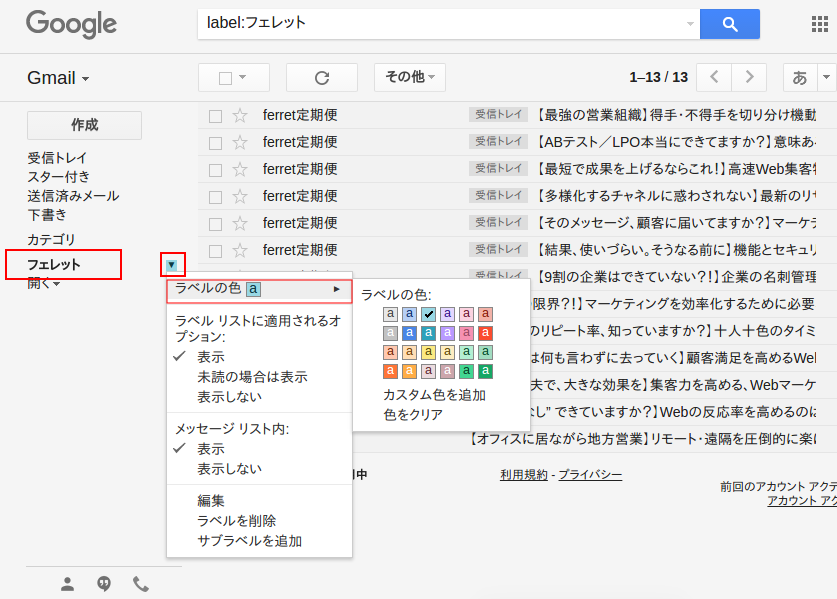This screenshot has width=837, height=599.
Task: Tick checkbox for ABテスト／LPO message
Action: coord(216,144)
